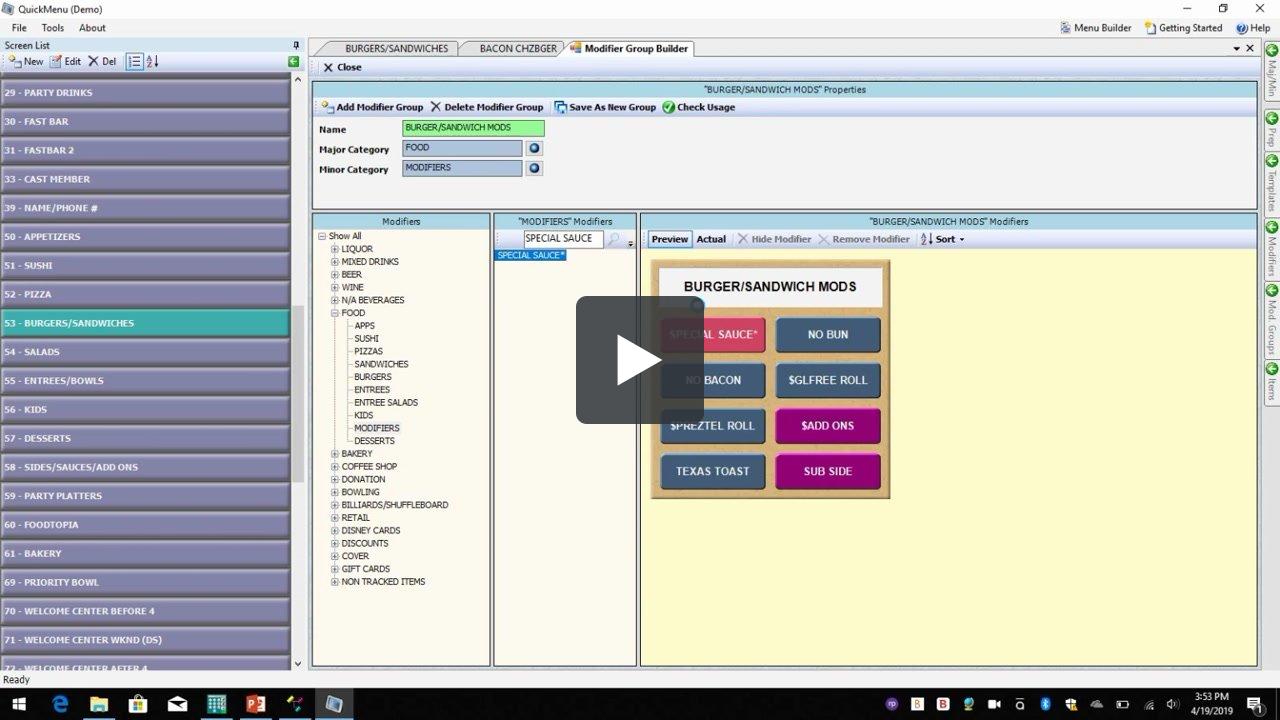Image resolution: width=1280 pixels, height=720 pixels.
Task: Open Menu Builder from the top toolbar
Action: tap(1096, 27)
